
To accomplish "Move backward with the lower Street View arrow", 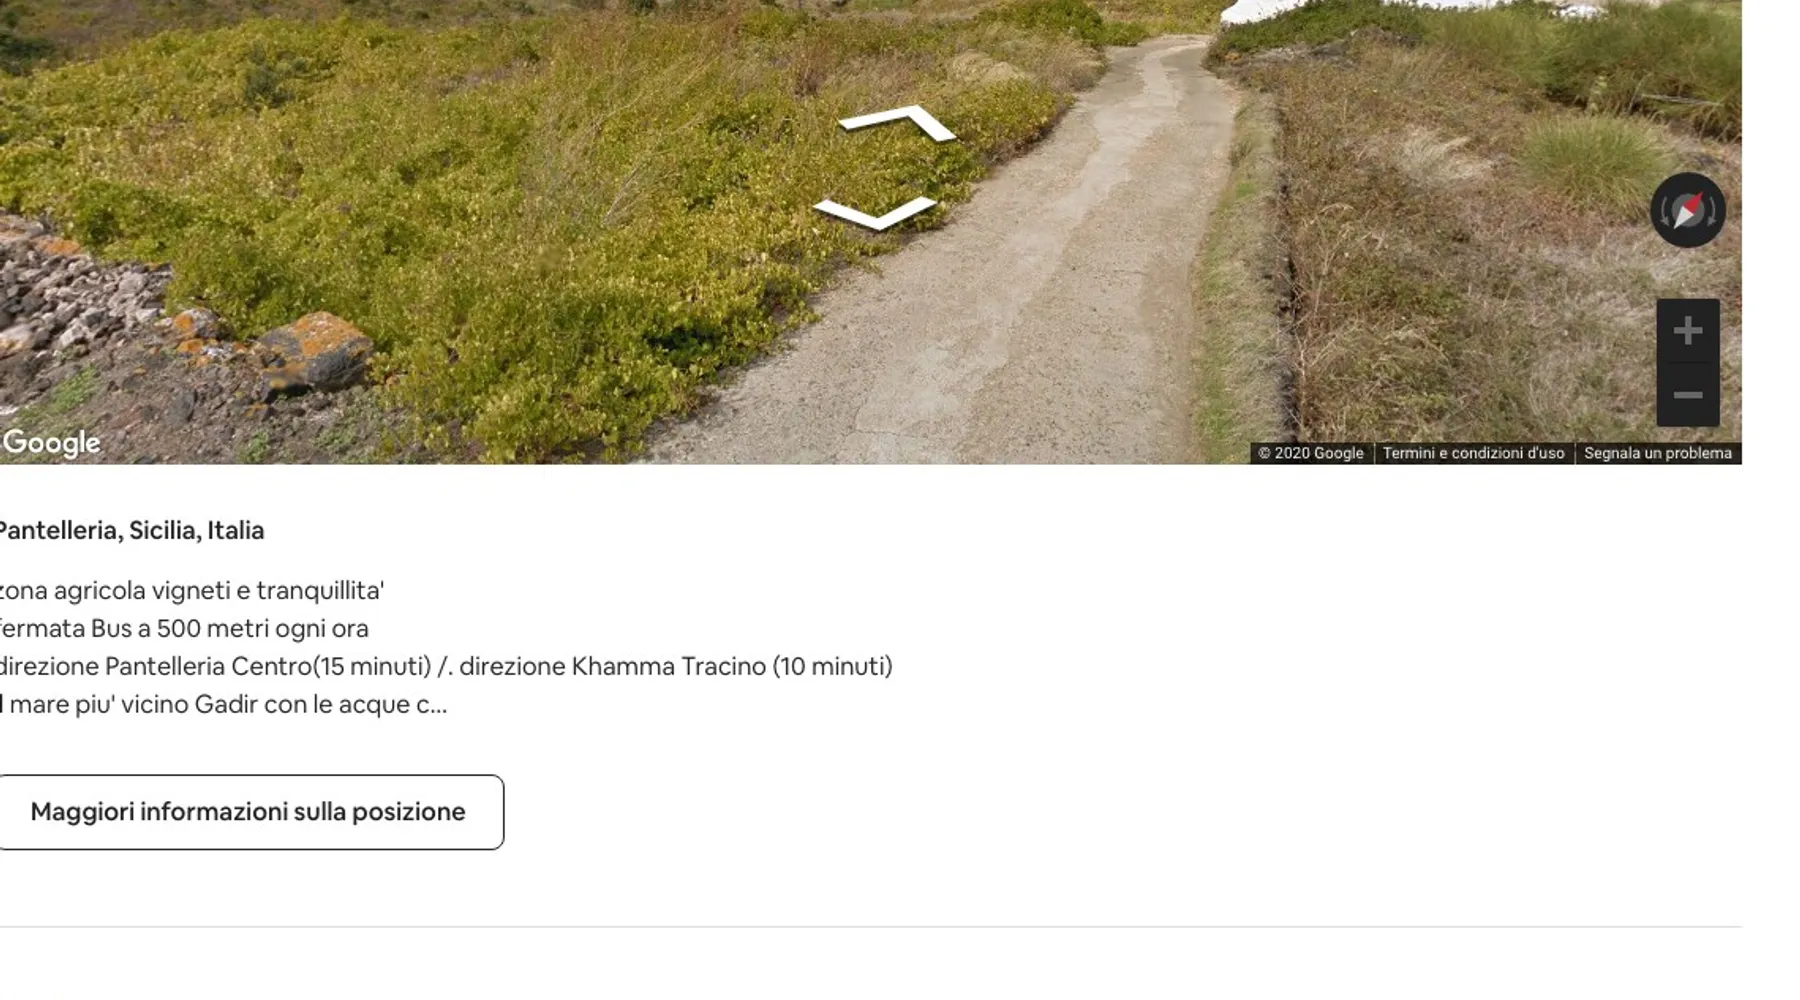I will click(x=874, y=212).
